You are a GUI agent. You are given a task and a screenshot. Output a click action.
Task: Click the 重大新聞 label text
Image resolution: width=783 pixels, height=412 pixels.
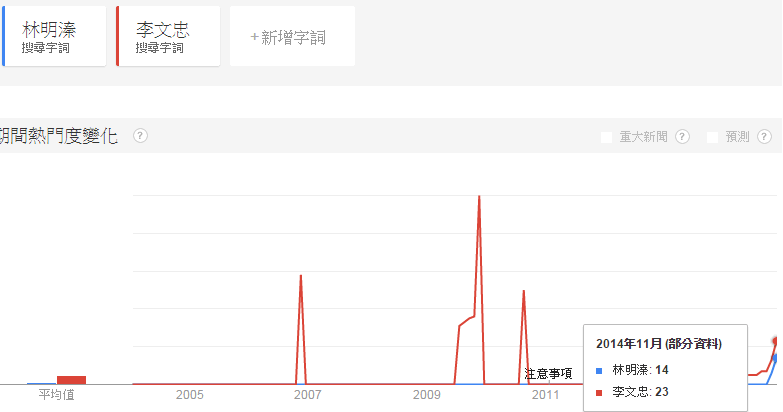pyautogui.click(x=644, y=136)
